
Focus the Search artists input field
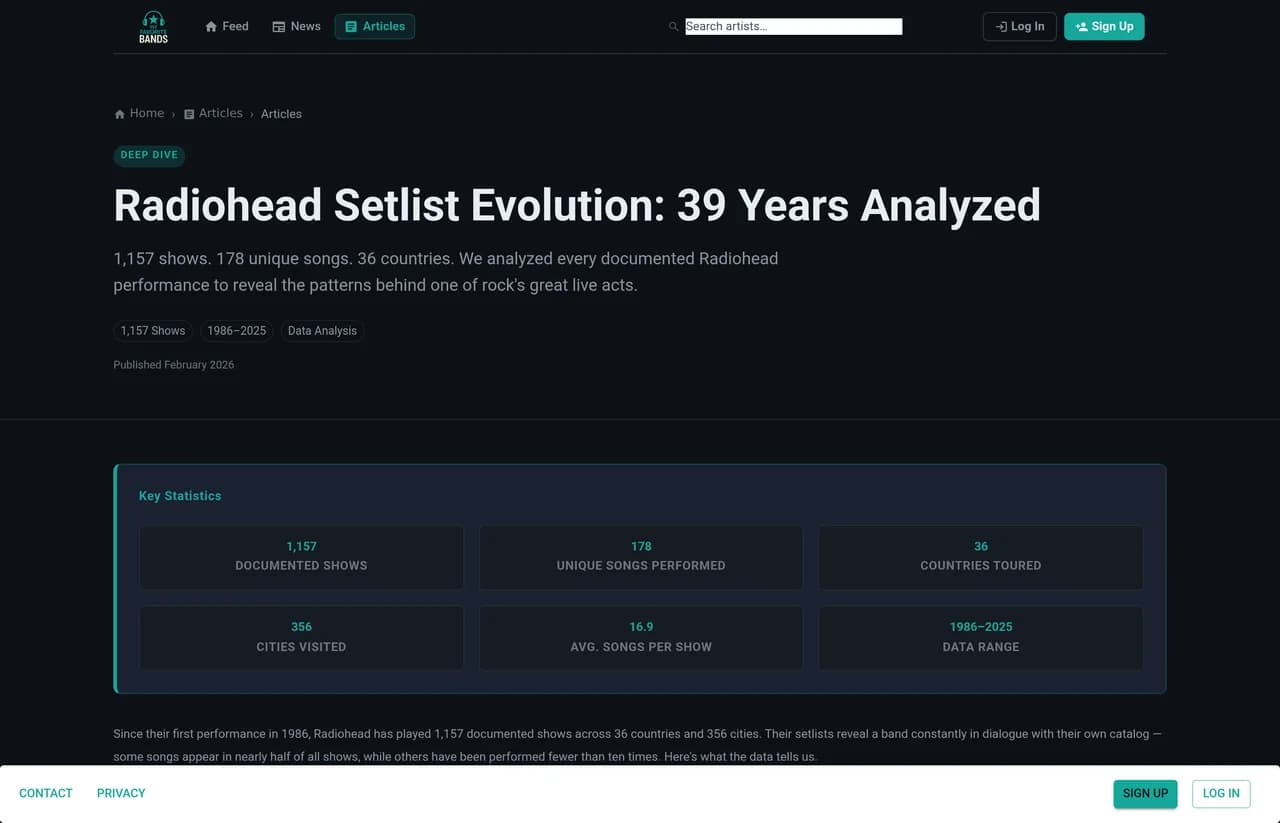(x=793, y=27)
